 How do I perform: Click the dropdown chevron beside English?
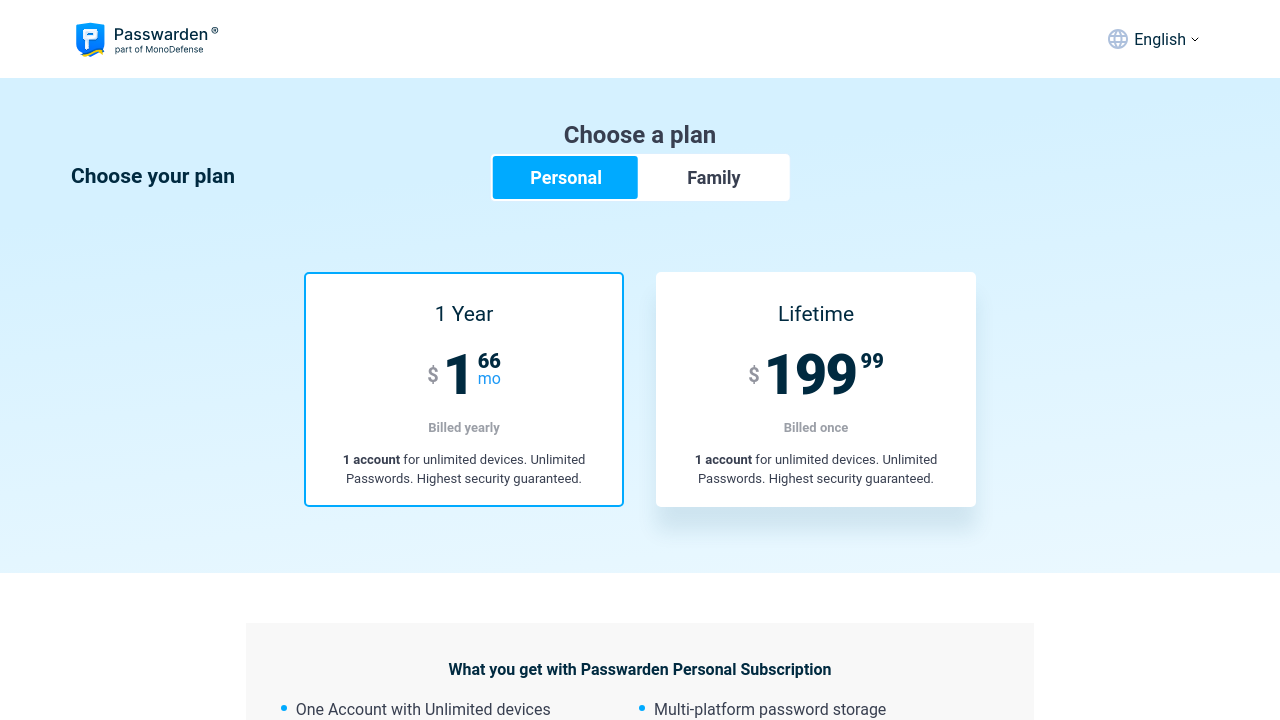(1195, 40)
